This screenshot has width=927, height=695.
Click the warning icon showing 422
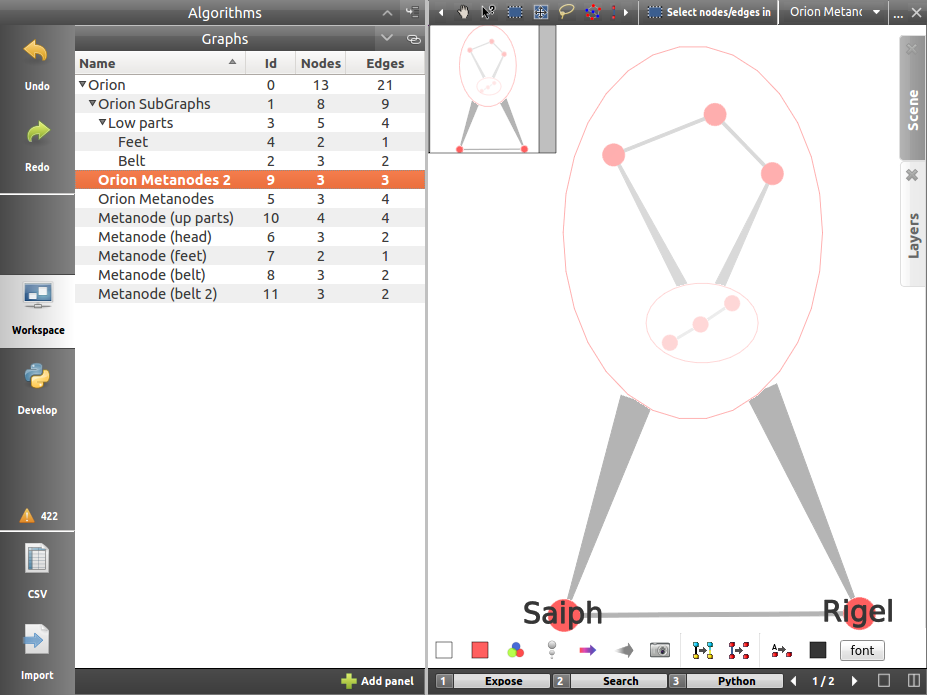point(28,516)
